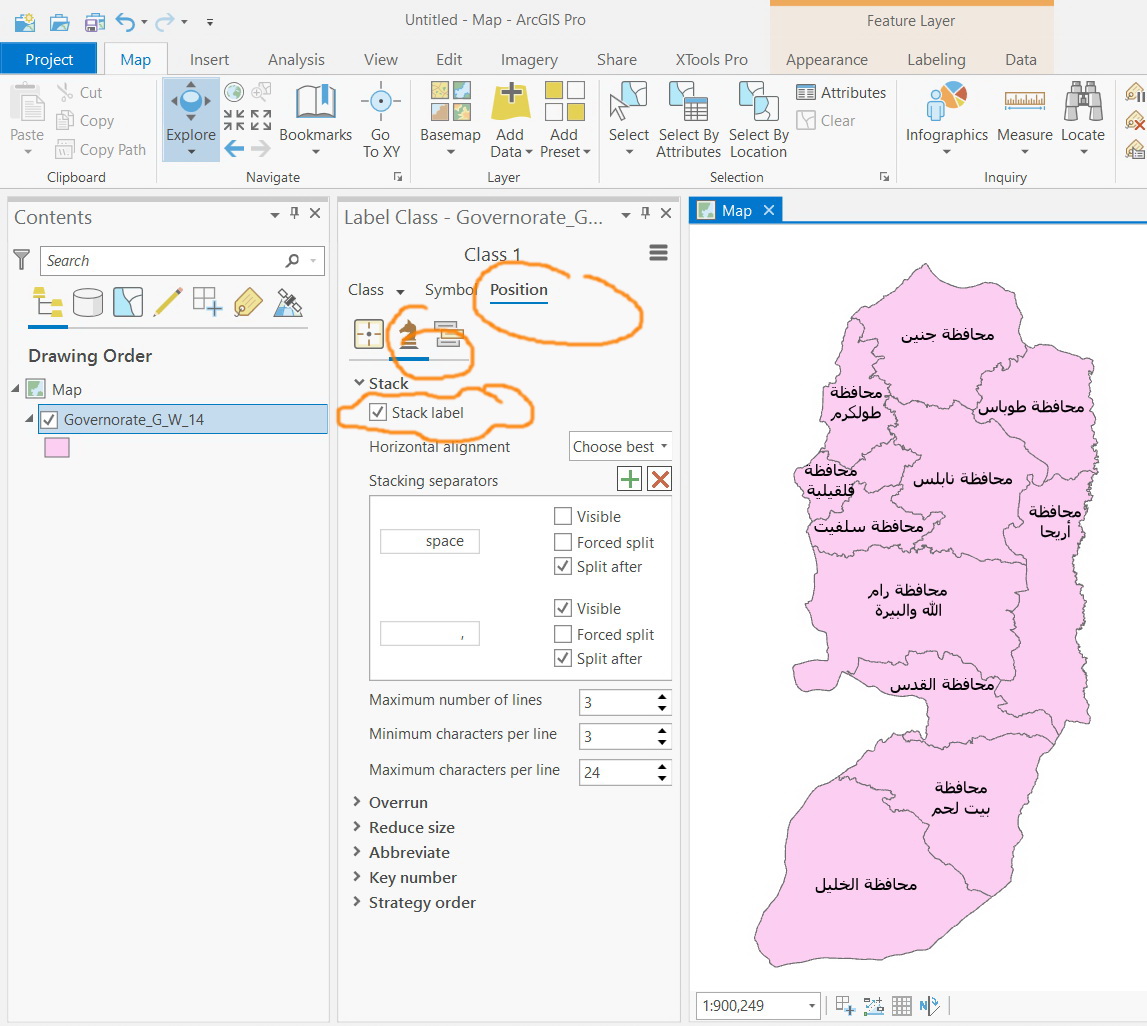1147x1026 pixels.
Task: Open the Appearance ribbon tab
Action: pos(827,60)
